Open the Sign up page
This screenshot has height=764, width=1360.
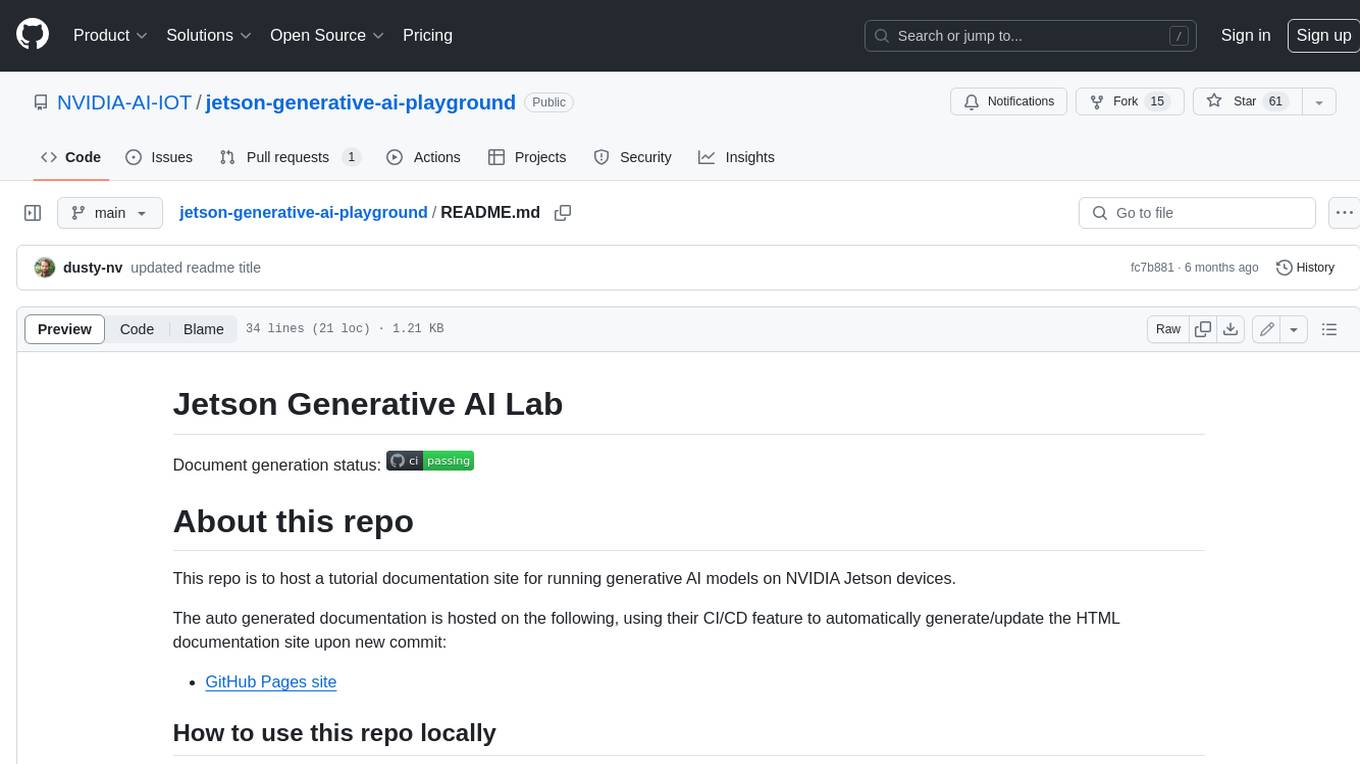1323,35
